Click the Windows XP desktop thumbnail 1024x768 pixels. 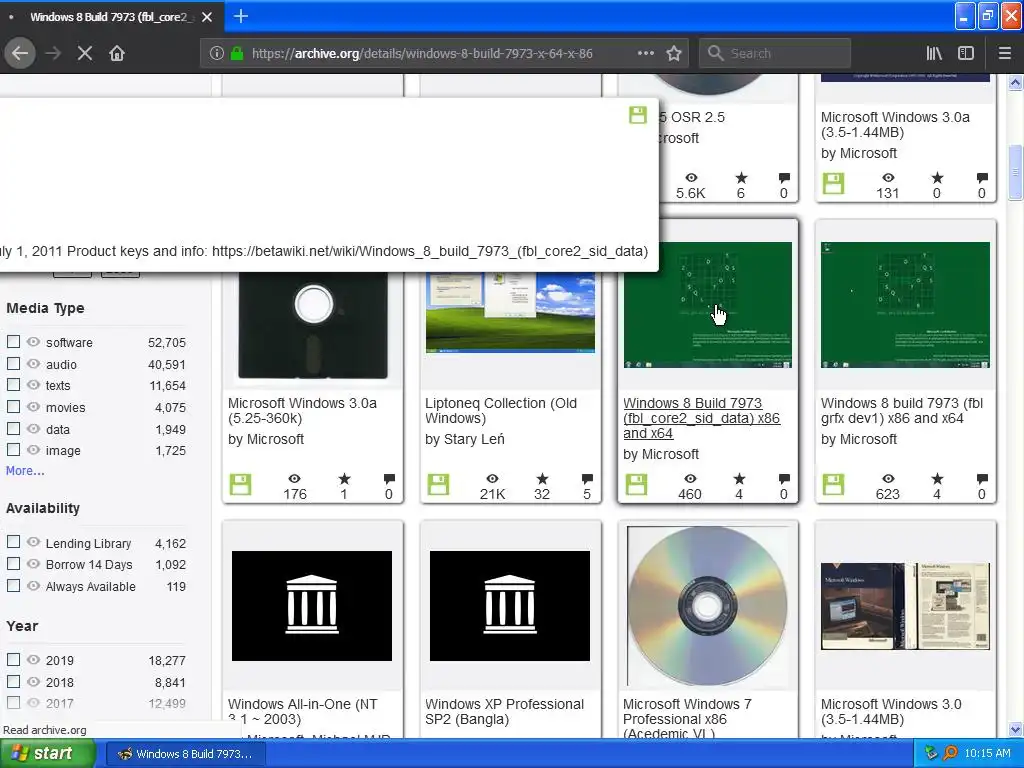(510, 312)
